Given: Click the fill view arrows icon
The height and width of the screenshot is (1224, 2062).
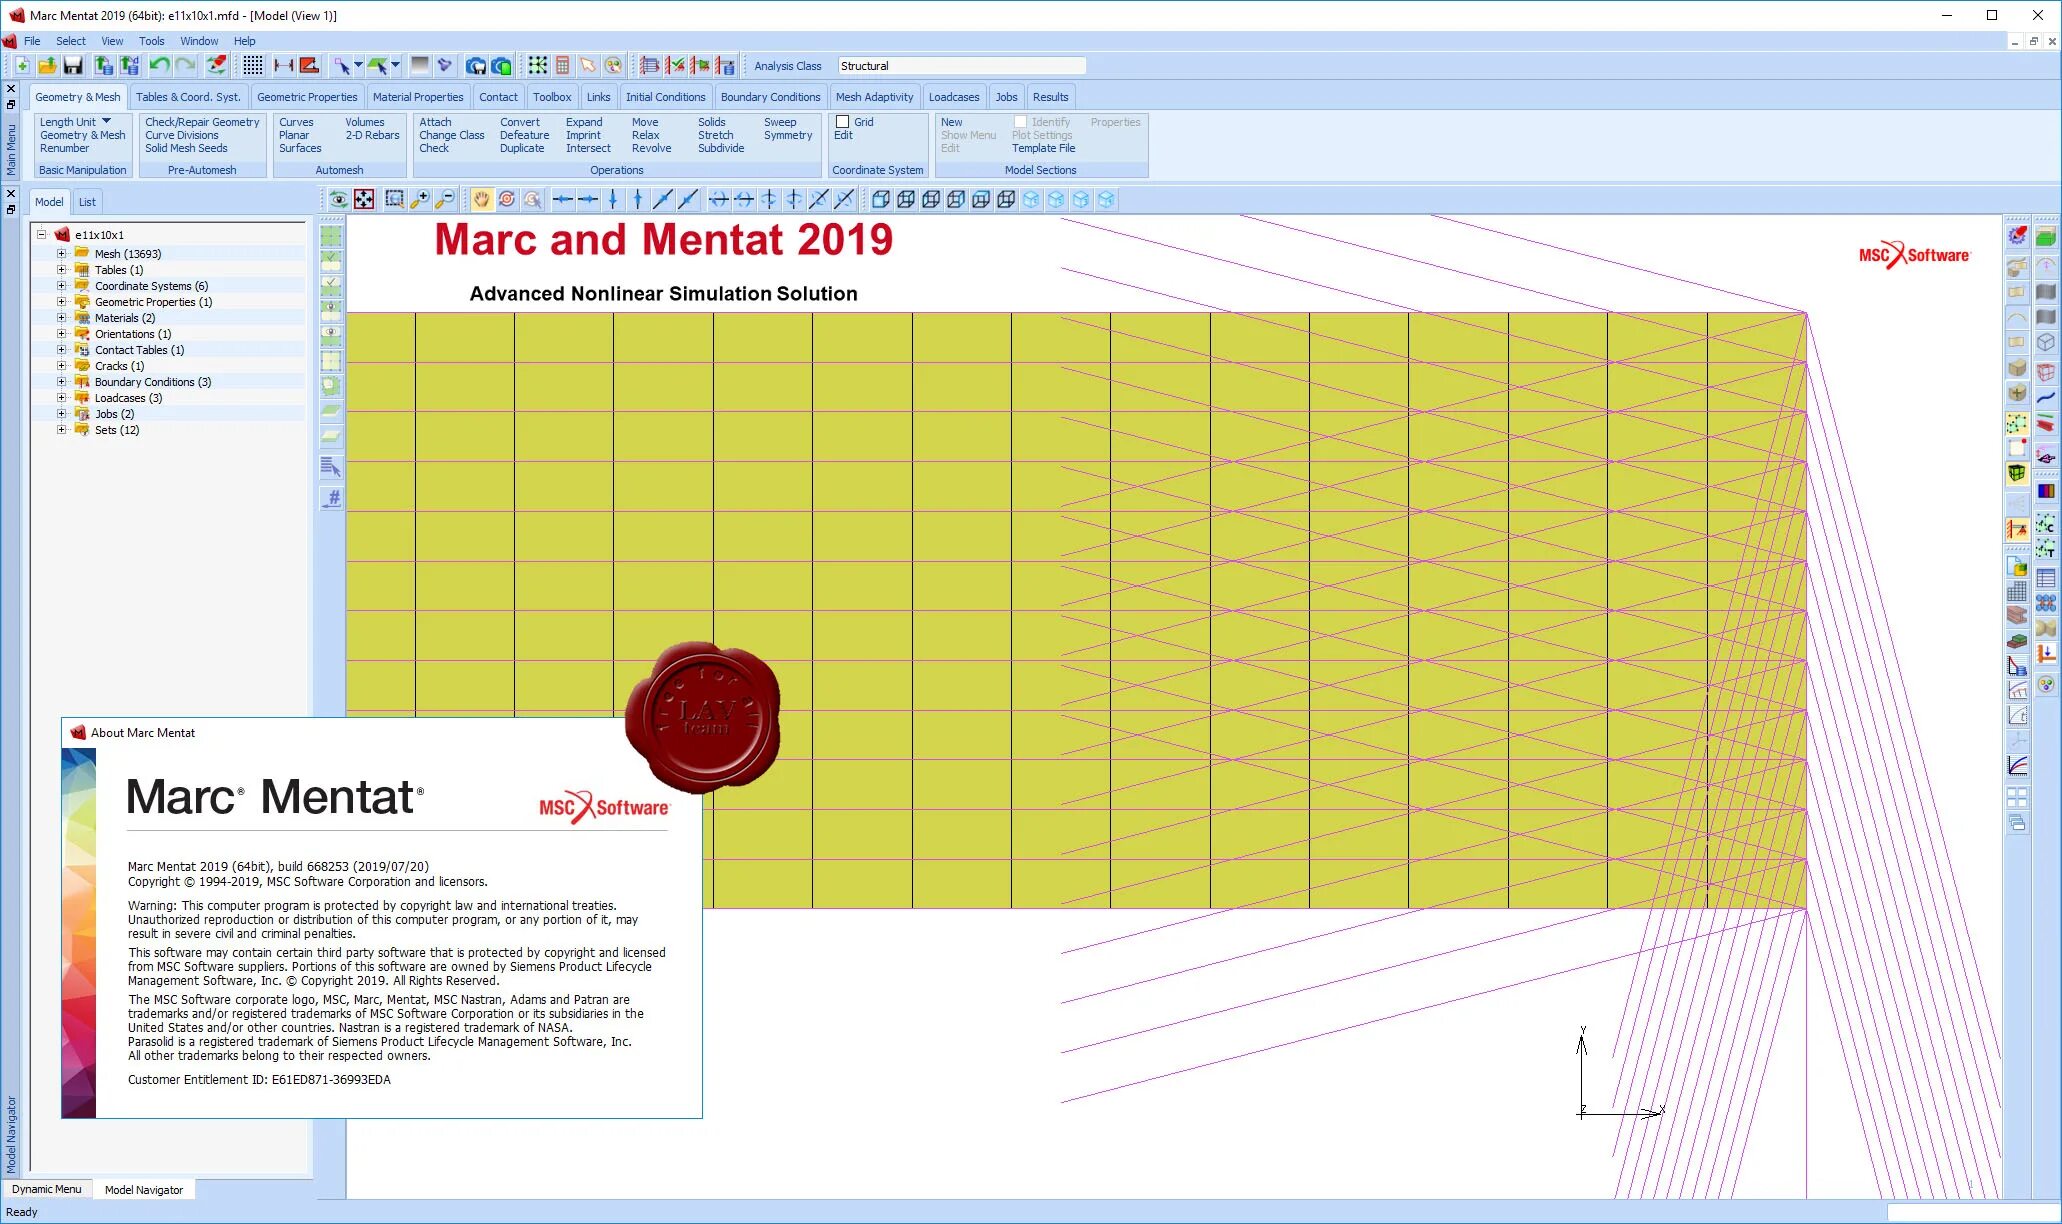Looking at the screenshot, I should pyautogui.click(x=364, y=200).
